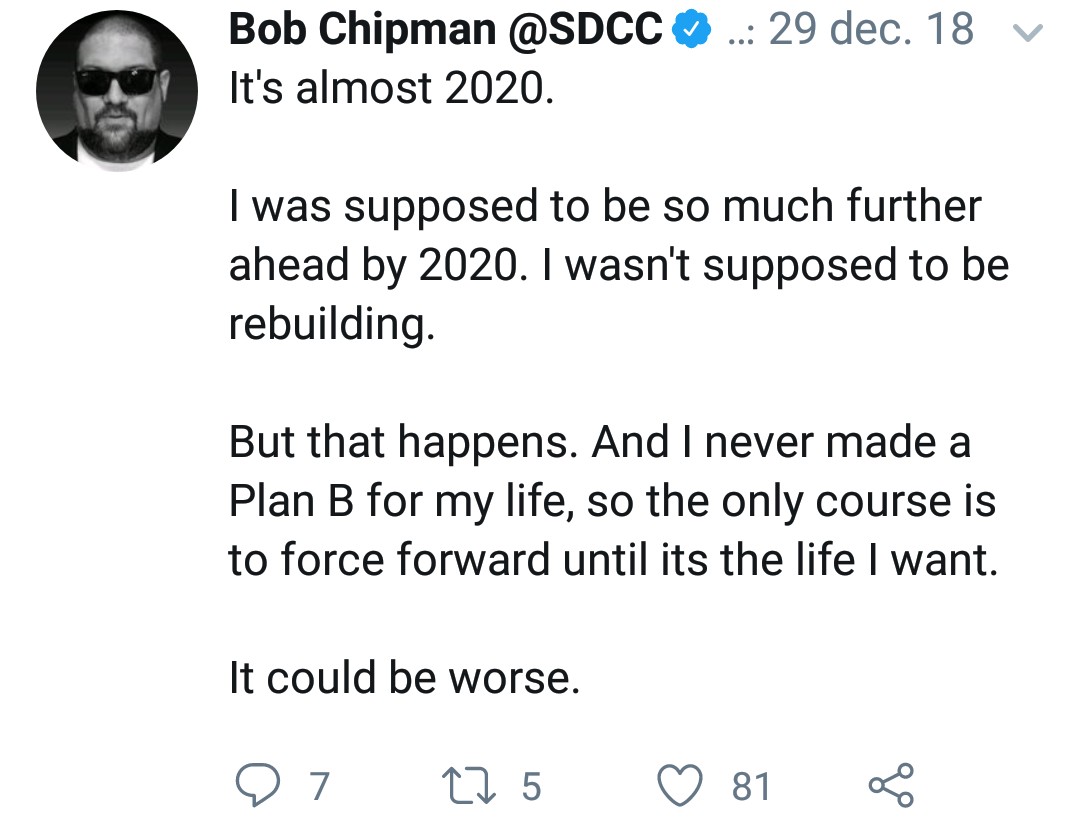Click the closing line "It could be worse."
Screen dimensions: 1080x820
pyautogui.click(x=404, y=677)
